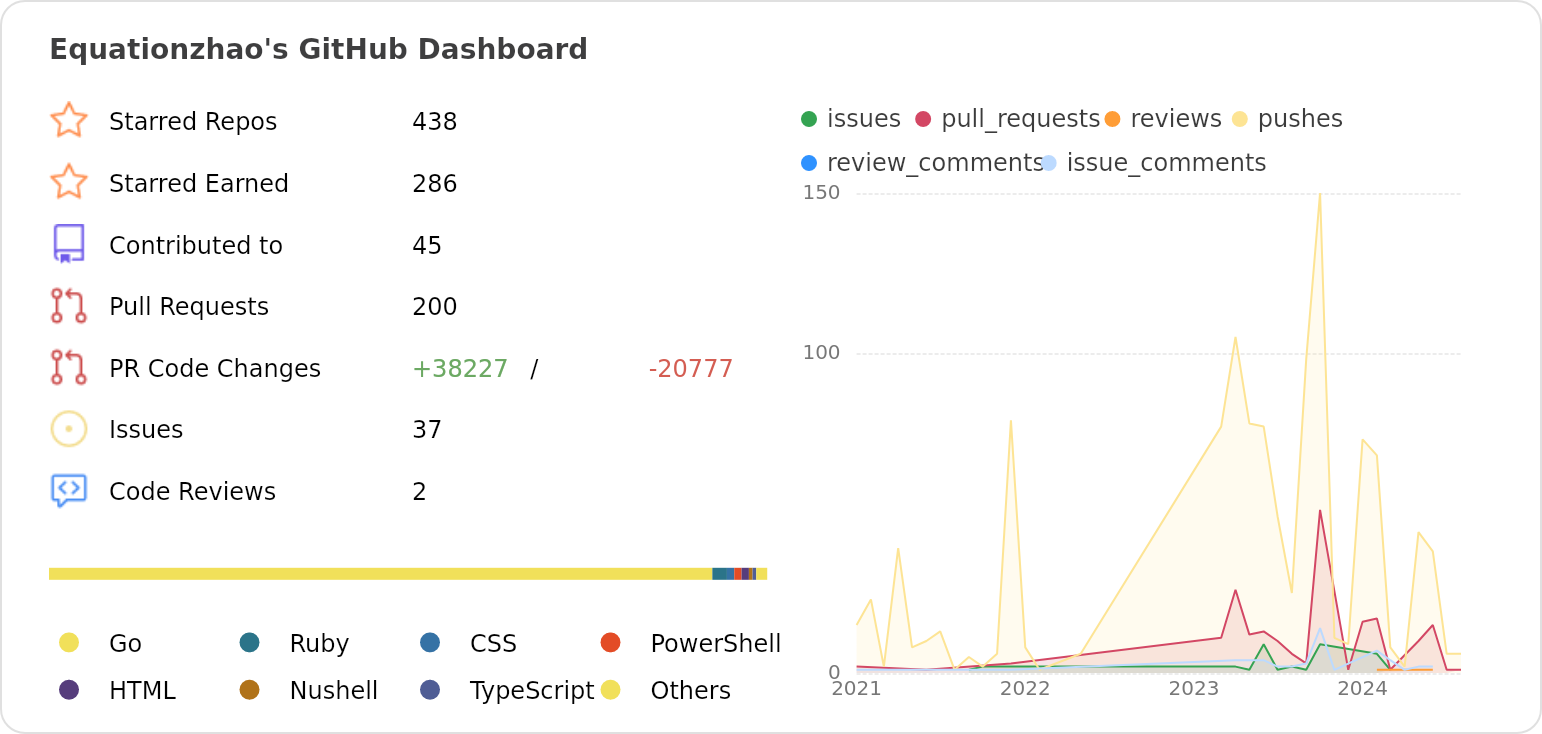The height and width of the screenshot is (734, 1542).
Task: Click the Go language color dot
Action: tap(69, 642)
